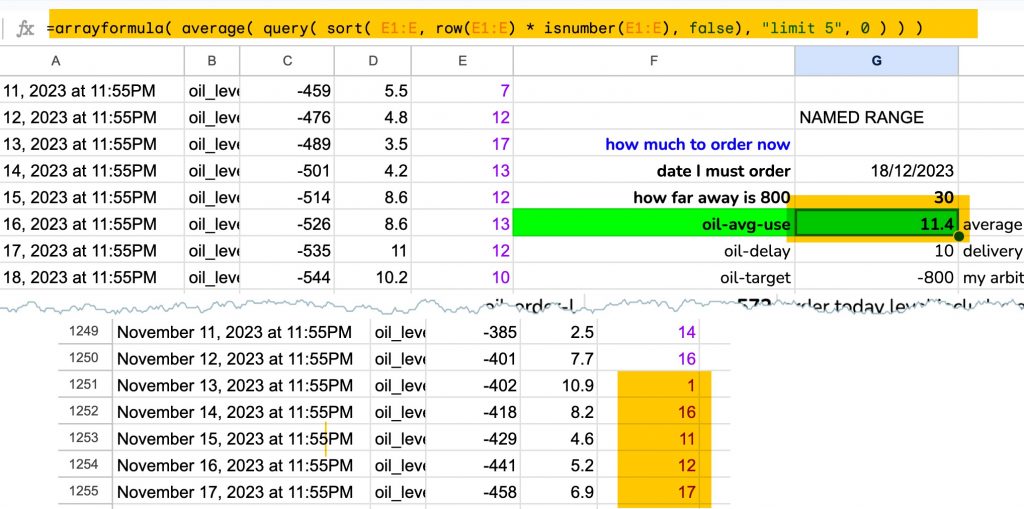Select the -441 cell
1024x509 pixels.
click(473, 465)
